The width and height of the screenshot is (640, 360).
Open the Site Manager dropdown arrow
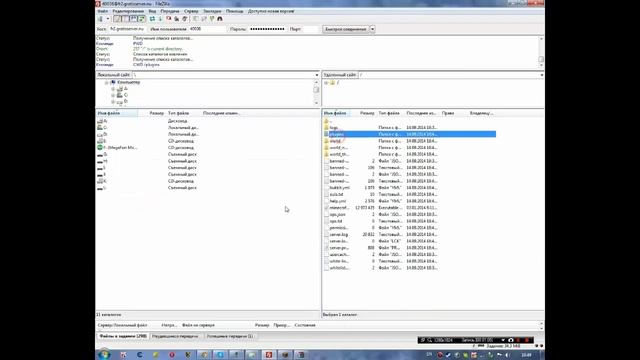click(108, 19)
